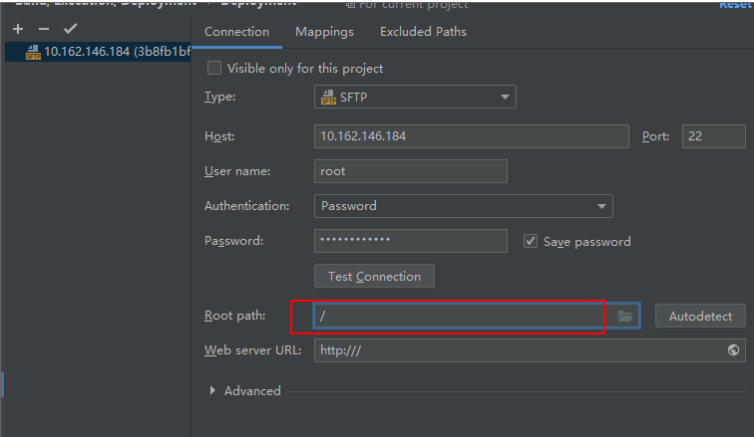Click the Autodetect button
The image size is (754, 437).
[x=700, y=316]
